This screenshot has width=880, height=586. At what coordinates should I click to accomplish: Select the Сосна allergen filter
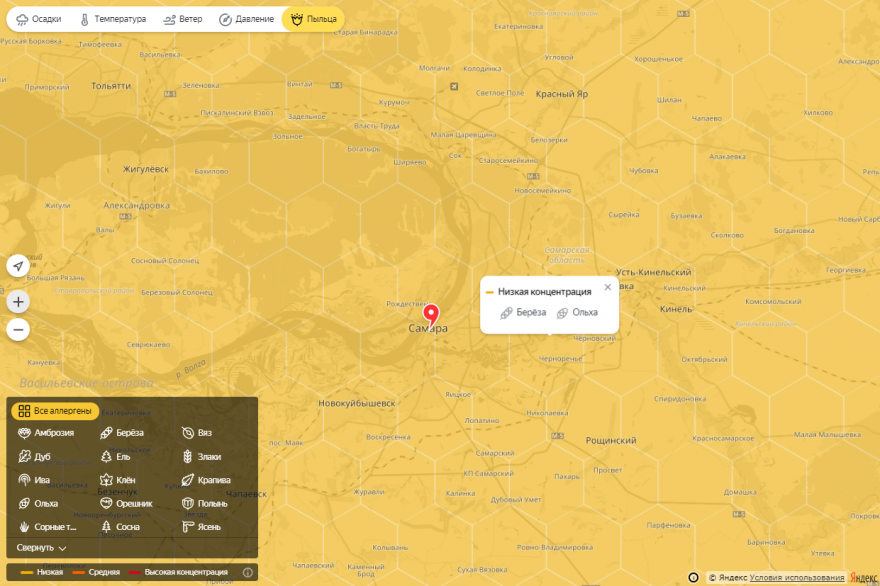(120, 527)
